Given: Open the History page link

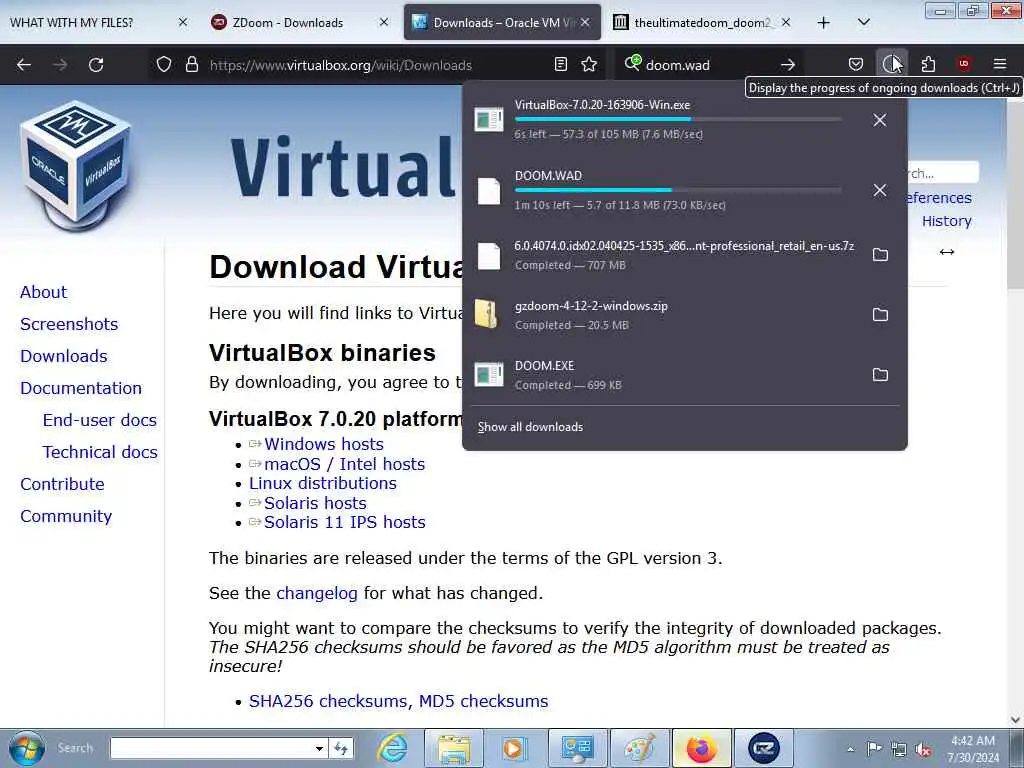Looking at the screenshot, I should point(946,221).
